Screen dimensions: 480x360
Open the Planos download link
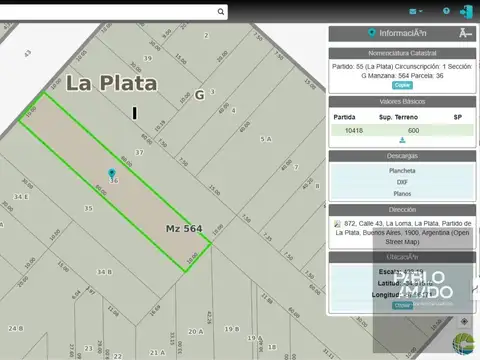coord(402,194)
